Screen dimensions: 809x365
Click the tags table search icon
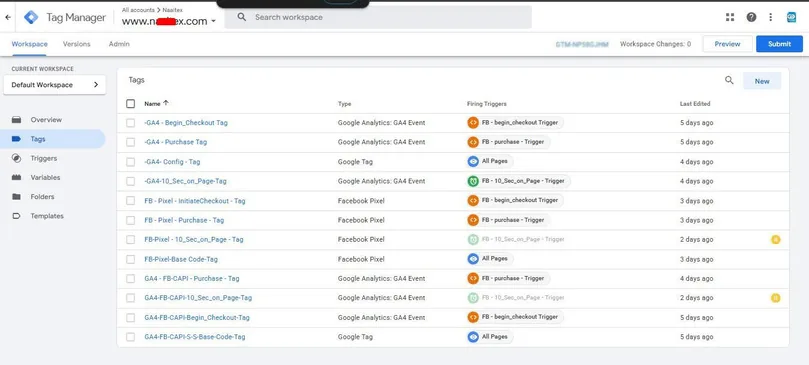click(x=729, y=81)
